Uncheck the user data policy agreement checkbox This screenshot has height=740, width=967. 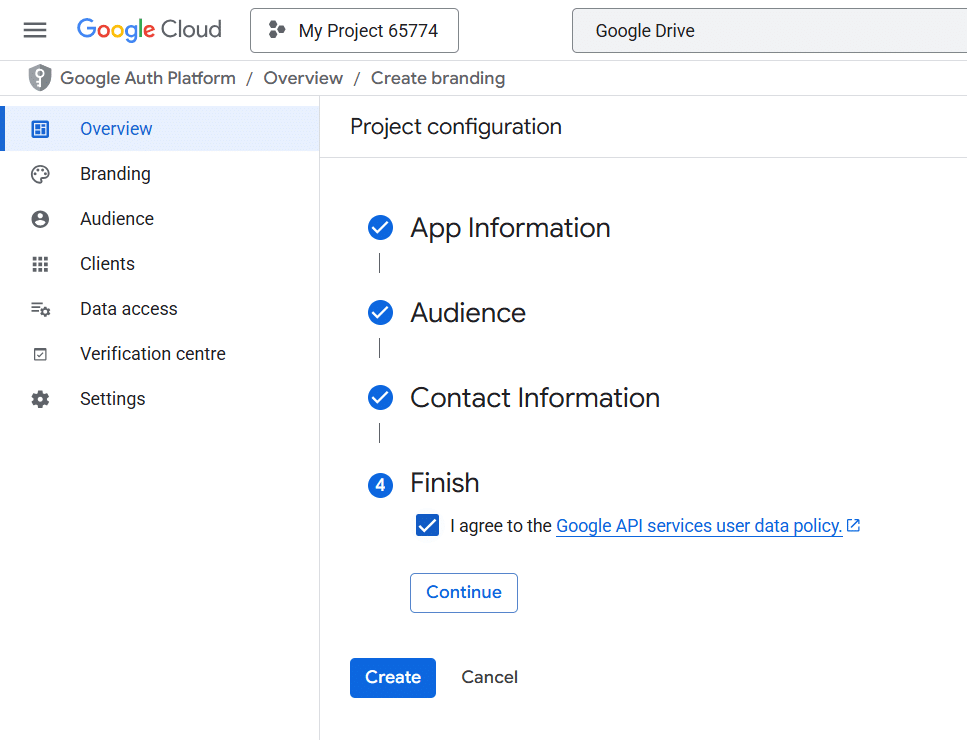pos(427,525)
